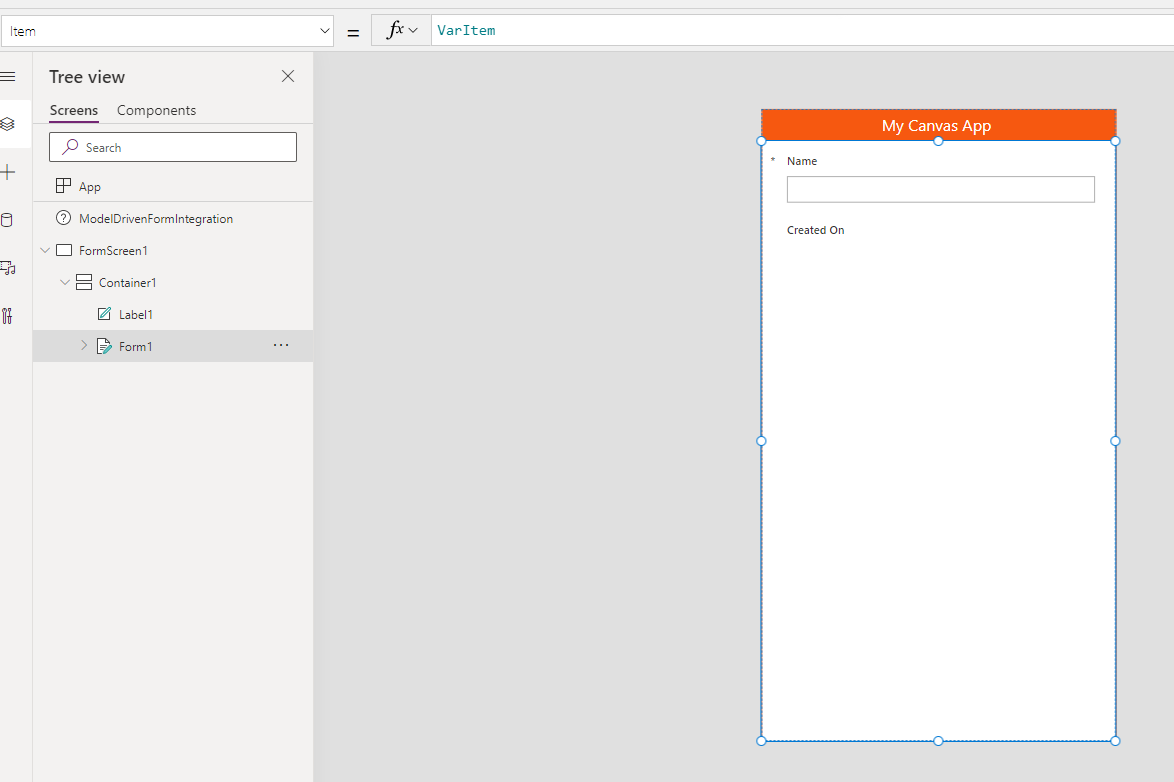Select the Tree view layers icon
The image size is (1174, 782).
[x=8, y=124]
